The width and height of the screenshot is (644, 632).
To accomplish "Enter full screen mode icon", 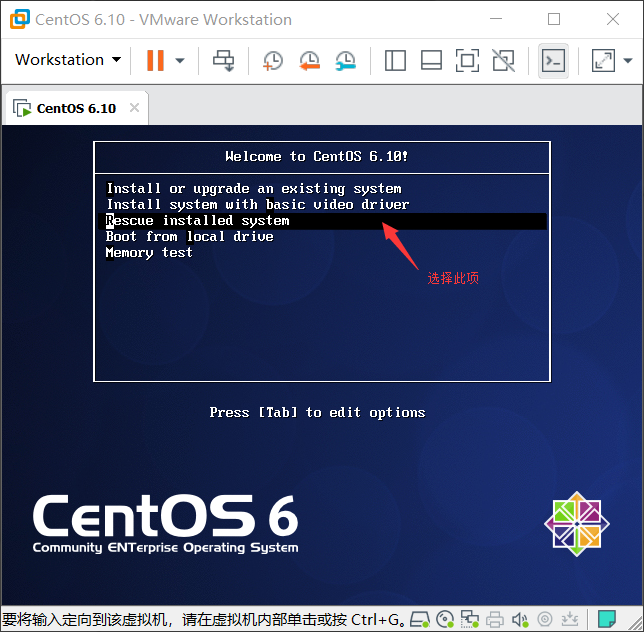I will tap(467, 61).
